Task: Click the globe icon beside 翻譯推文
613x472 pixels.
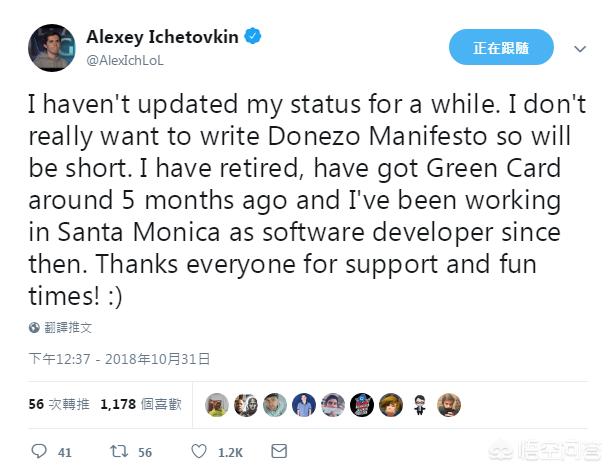Action: pyautogui.click(x=35, y=327)
